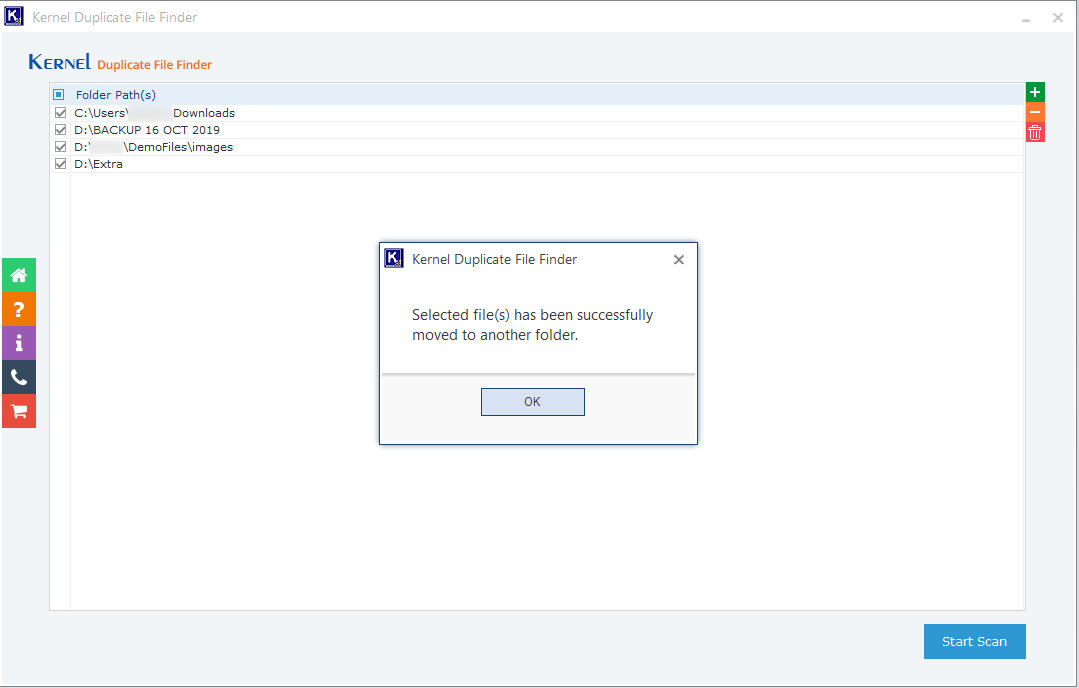Screen dimensions: 1079x688
Task: Toggle select-all checkbox in Folder Path(s) header
Action: [x=59, y=95]
